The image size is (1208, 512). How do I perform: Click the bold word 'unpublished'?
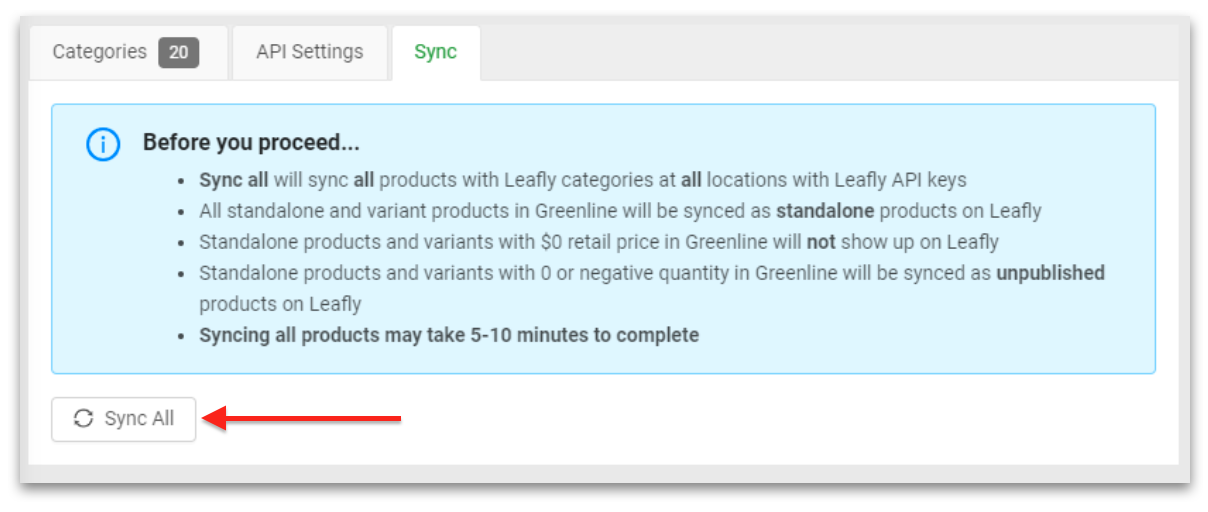point(1050,273)
